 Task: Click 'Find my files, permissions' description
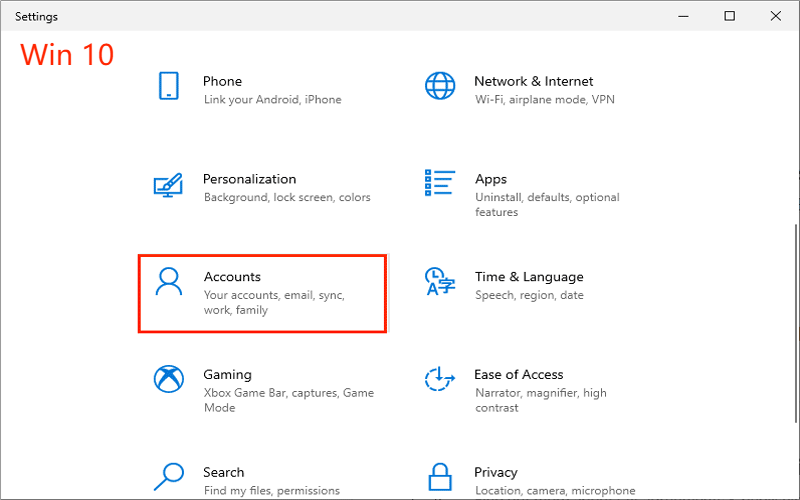coord(272,491)
